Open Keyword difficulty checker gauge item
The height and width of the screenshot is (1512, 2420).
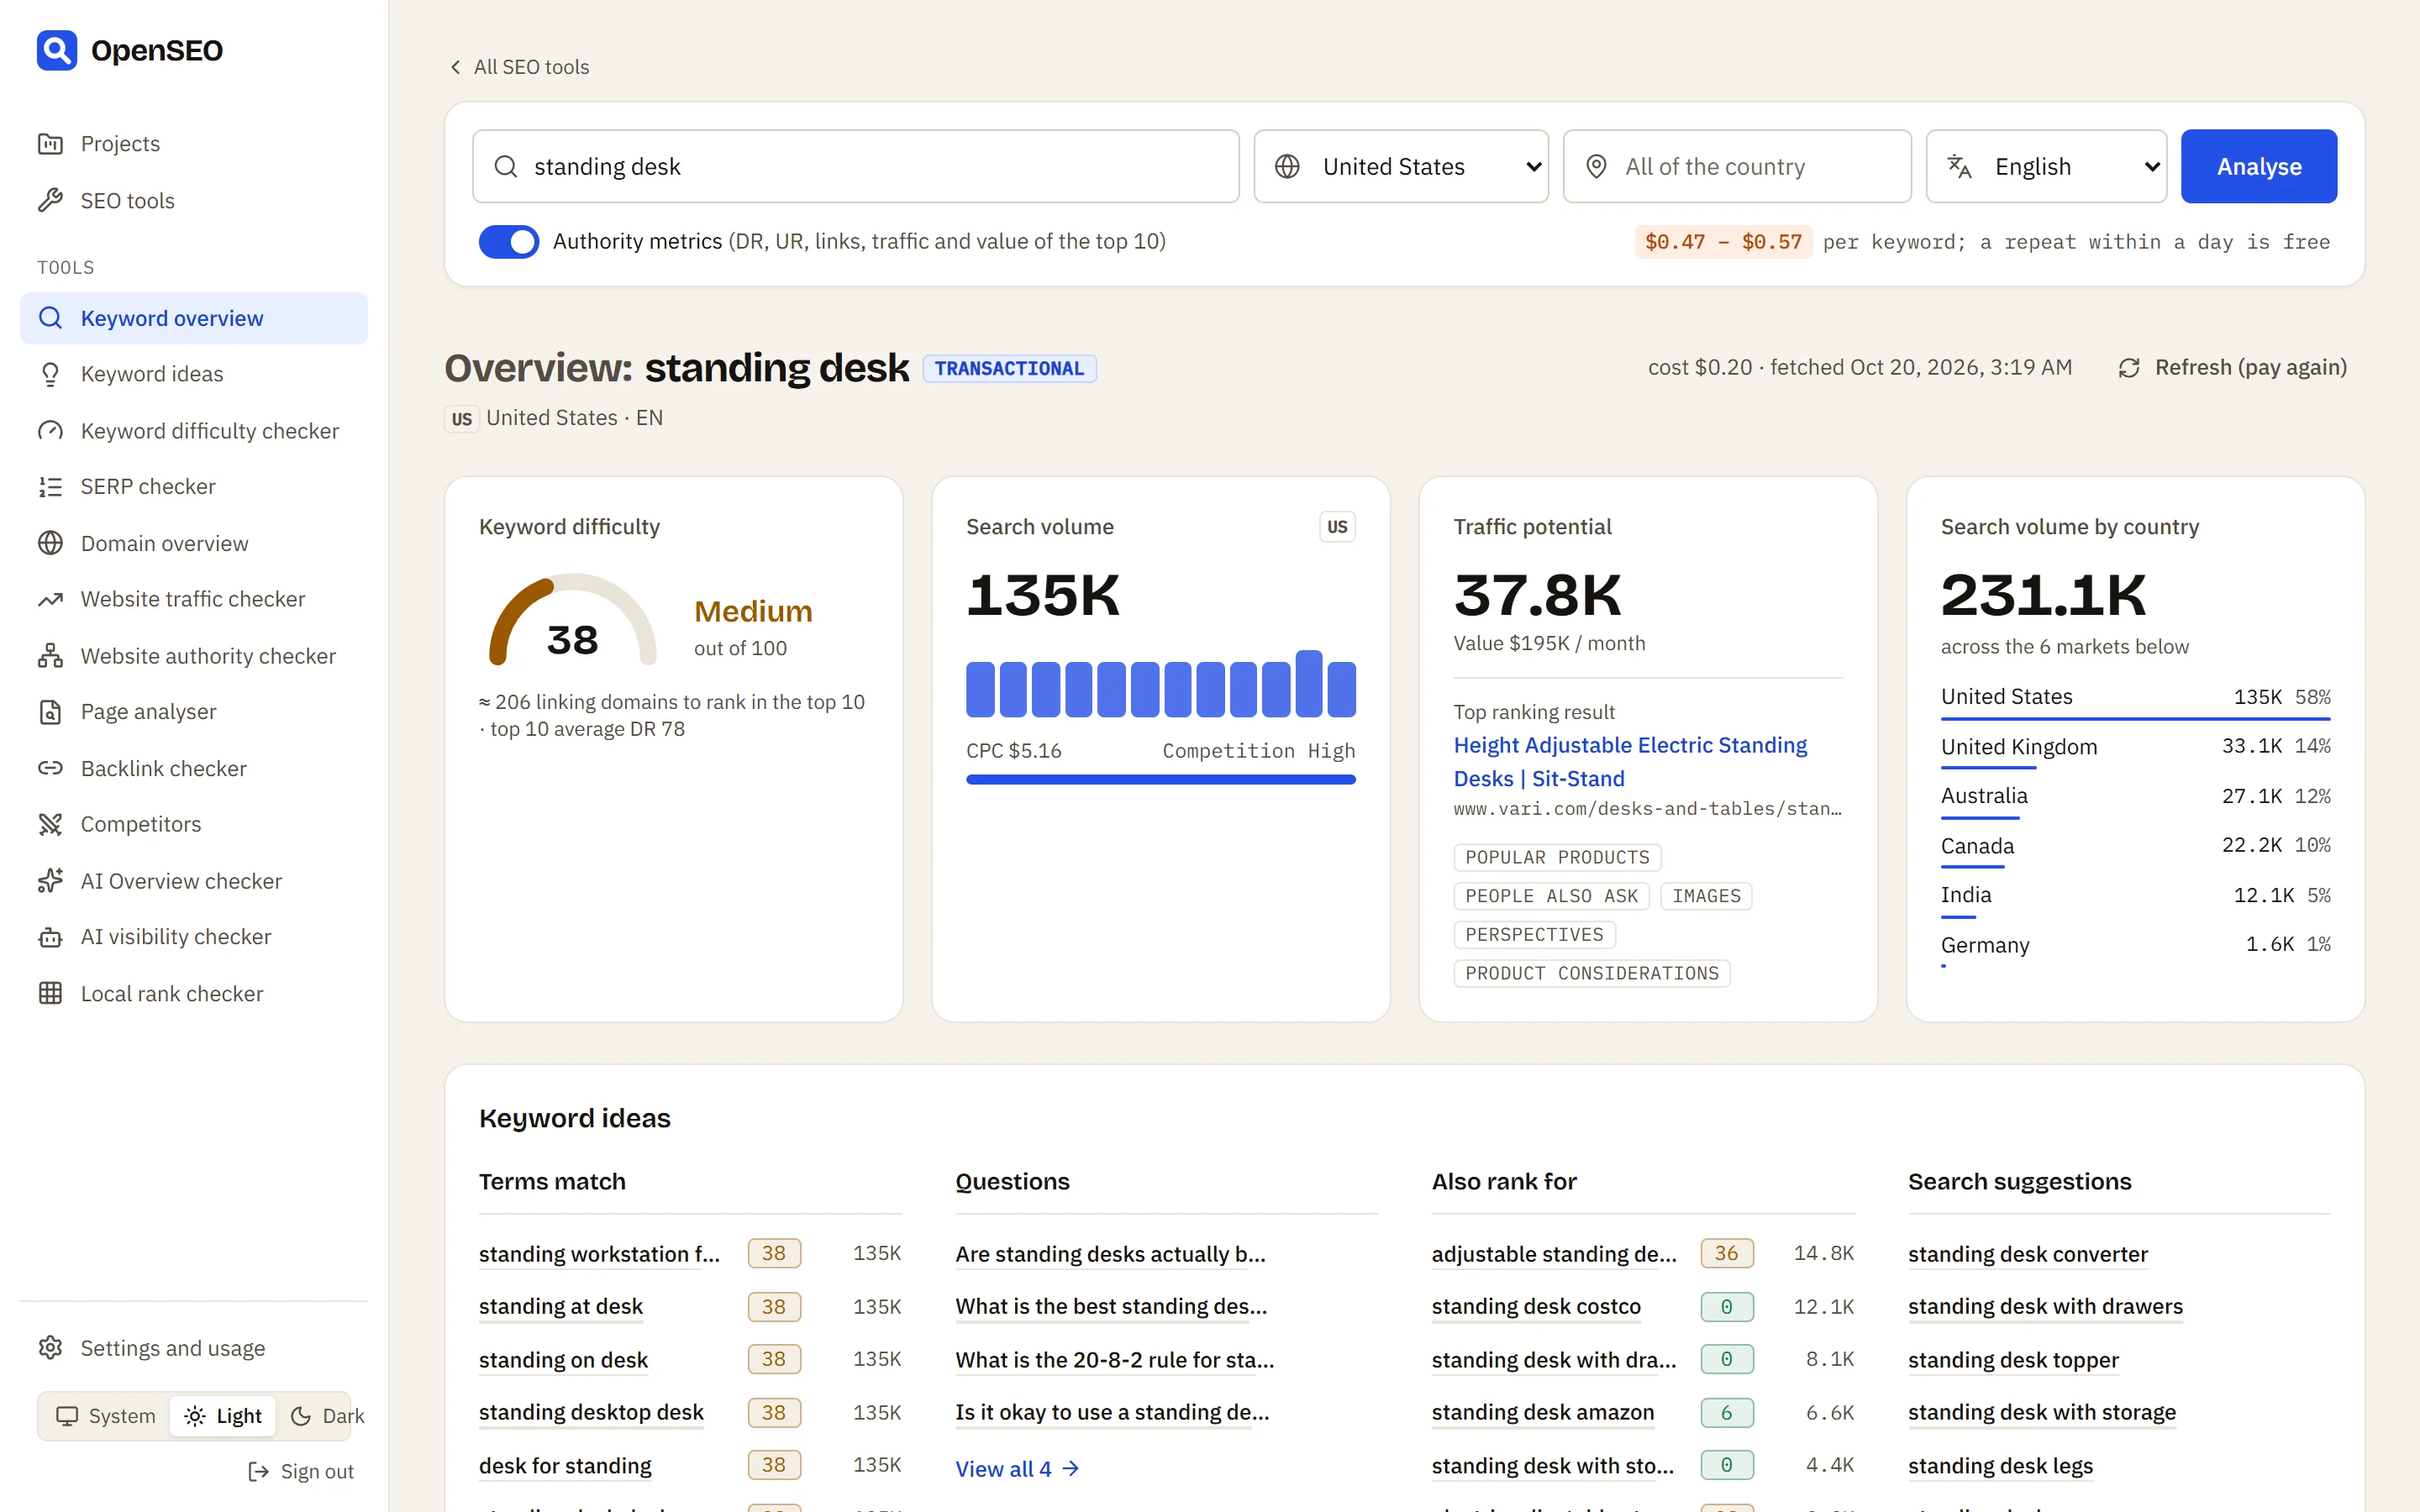tap(193, 430)
